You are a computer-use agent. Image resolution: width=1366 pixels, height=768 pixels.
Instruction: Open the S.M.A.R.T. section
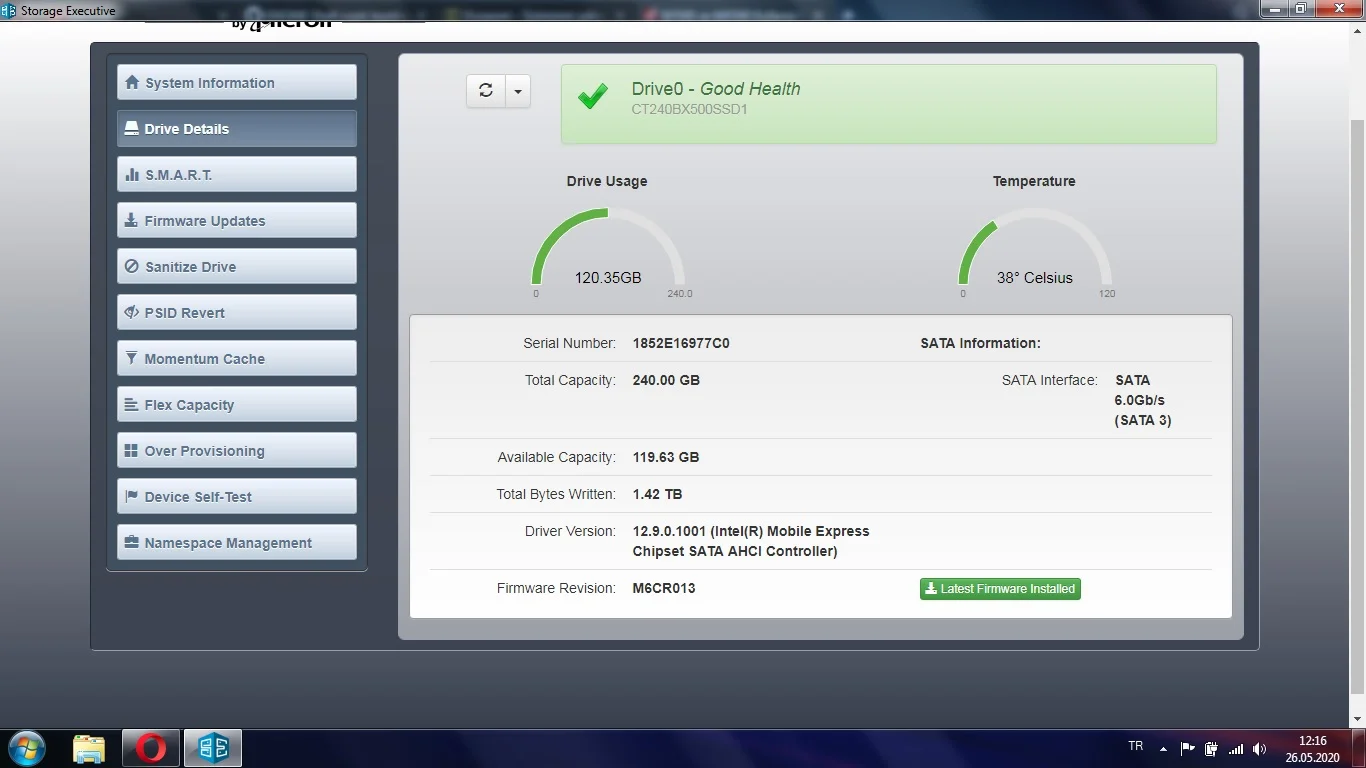point(237,175)
